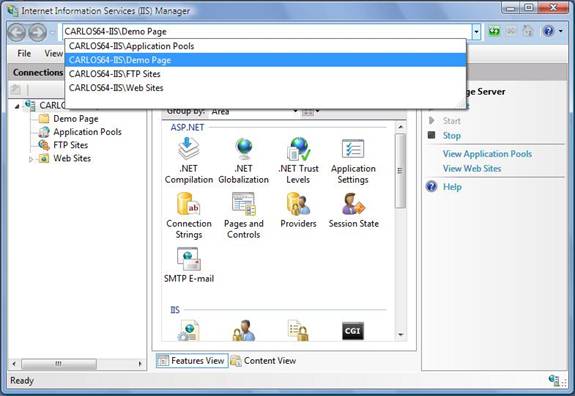Open the navigation history dropdown arrow
Screen dimensions: 575x396
pos(52,32)
